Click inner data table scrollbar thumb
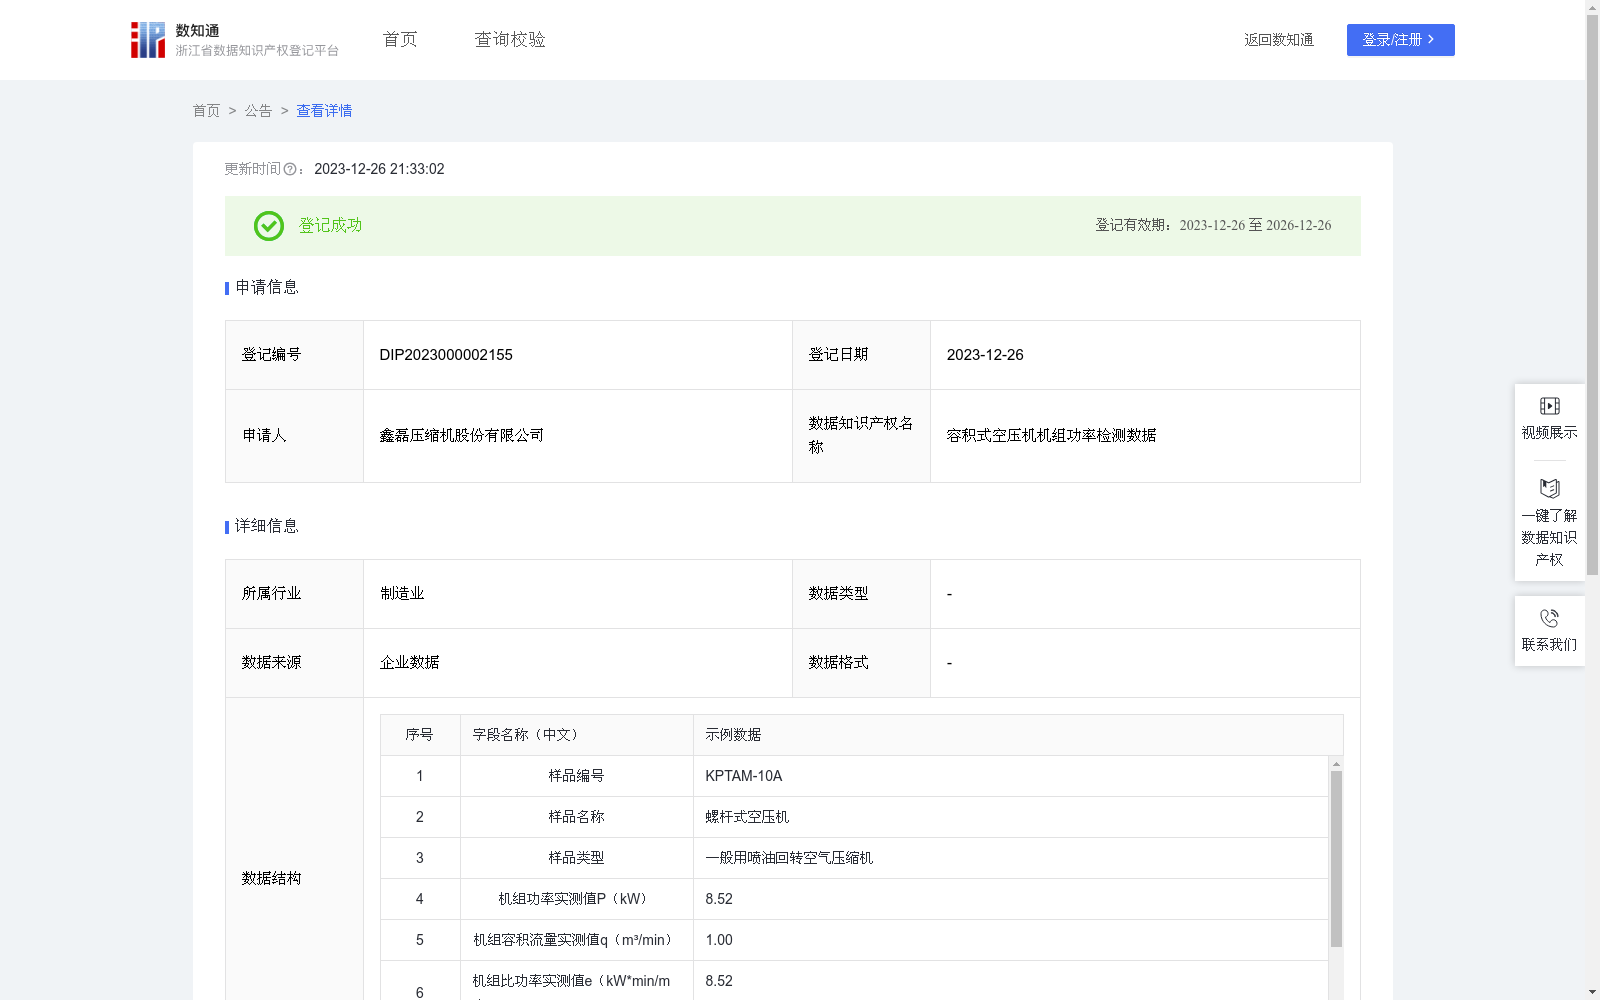Image resolution: width=1600 pixels, height=1000 pixels. [x=1336, y=858]
